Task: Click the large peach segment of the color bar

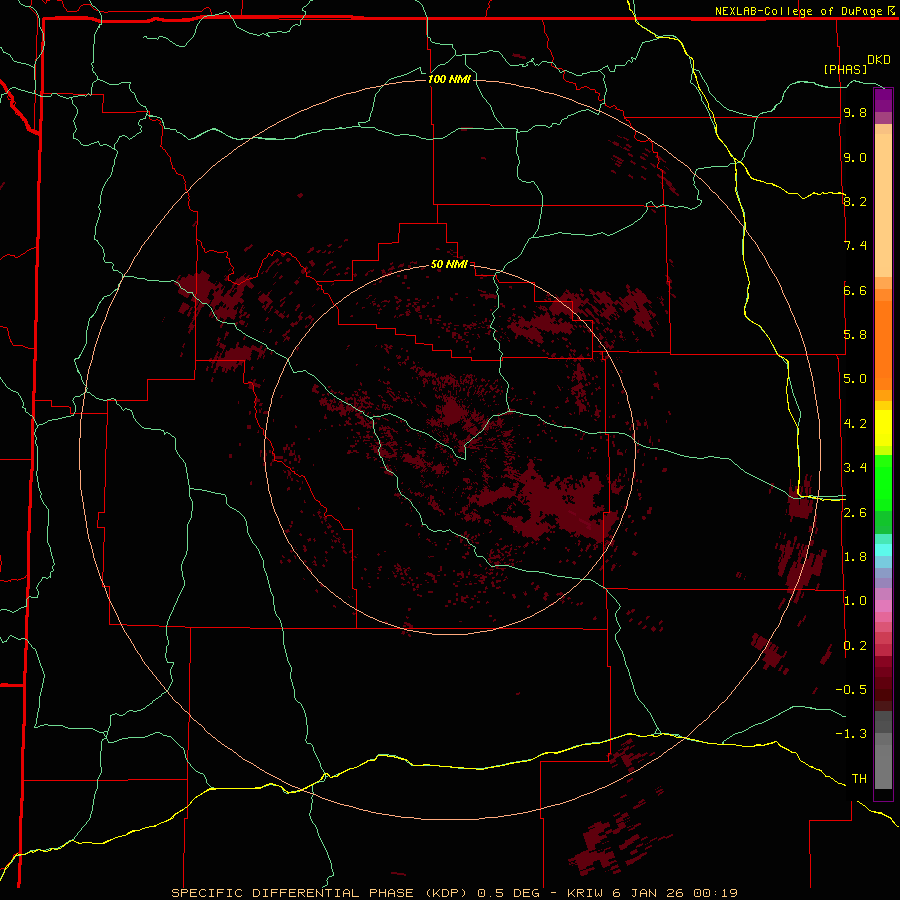Action: pos(883,205)
